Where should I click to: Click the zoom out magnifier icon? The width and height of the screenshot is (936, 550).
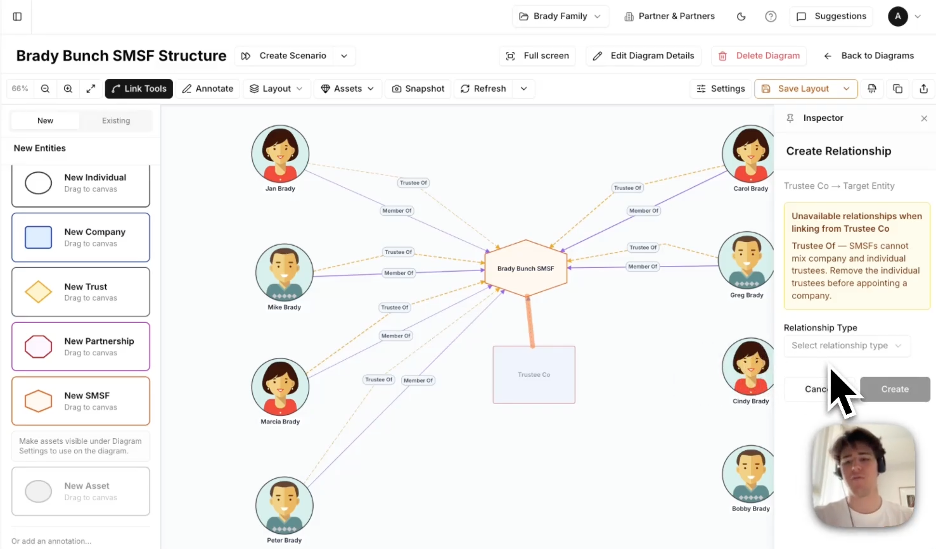coord(46,89)
